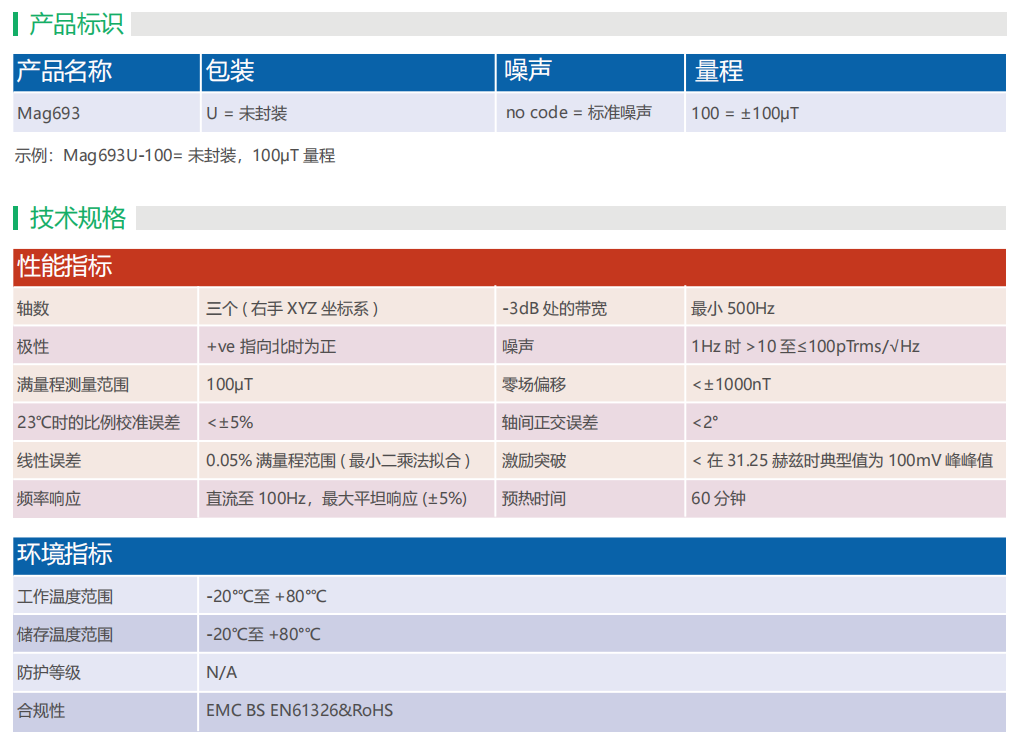This screenshot has width=1016, height=740.
Task: Select the Mag693 product name cell
Action: tap(48, 113)
